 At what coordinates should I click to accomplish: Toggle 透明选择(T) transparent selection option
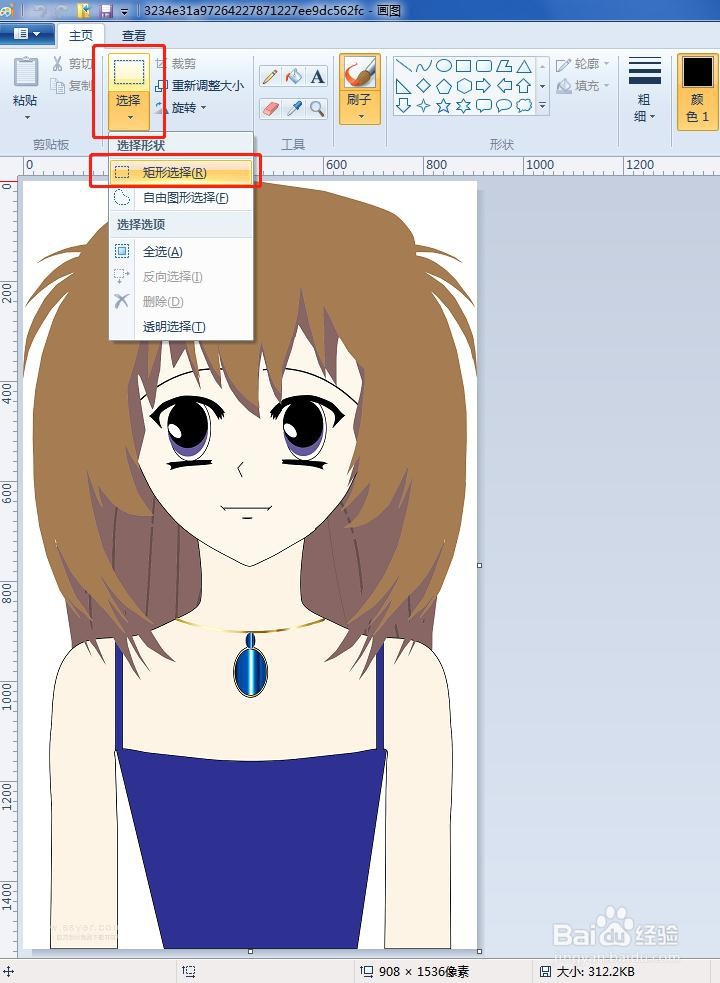coord(181,327)
